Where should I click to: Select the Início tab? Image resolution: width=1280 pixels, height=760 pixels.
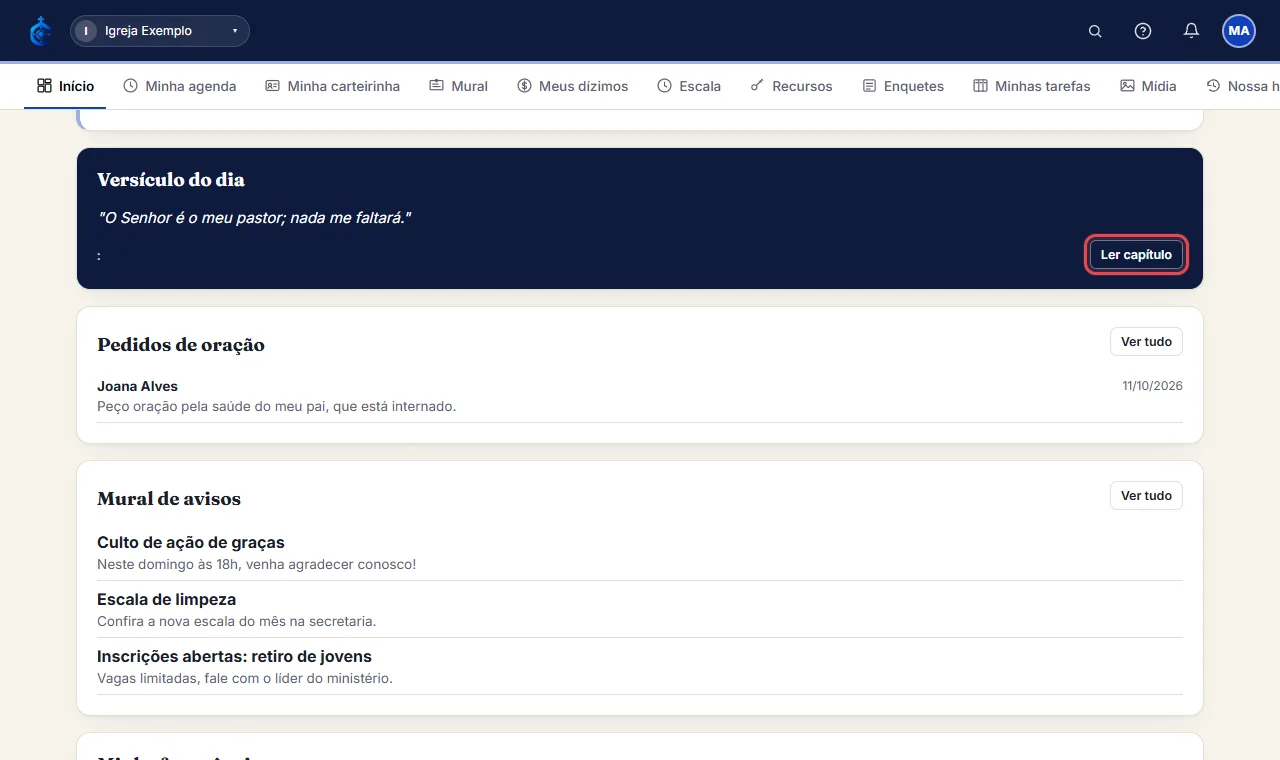pos(65,86)
